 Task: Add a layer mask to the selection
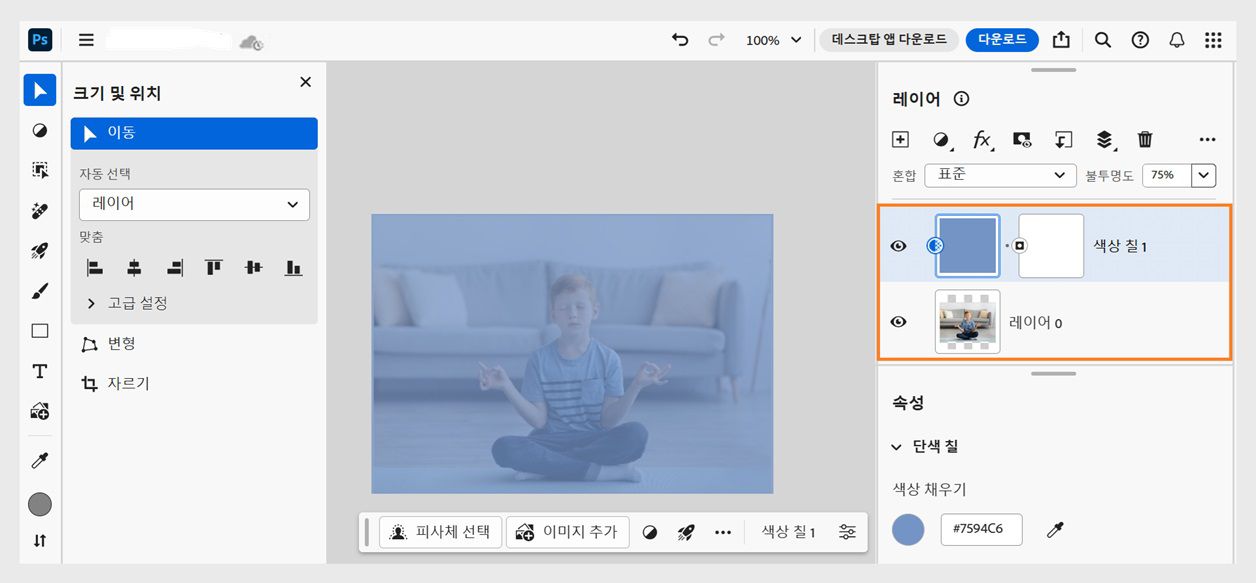[1022, 140]
